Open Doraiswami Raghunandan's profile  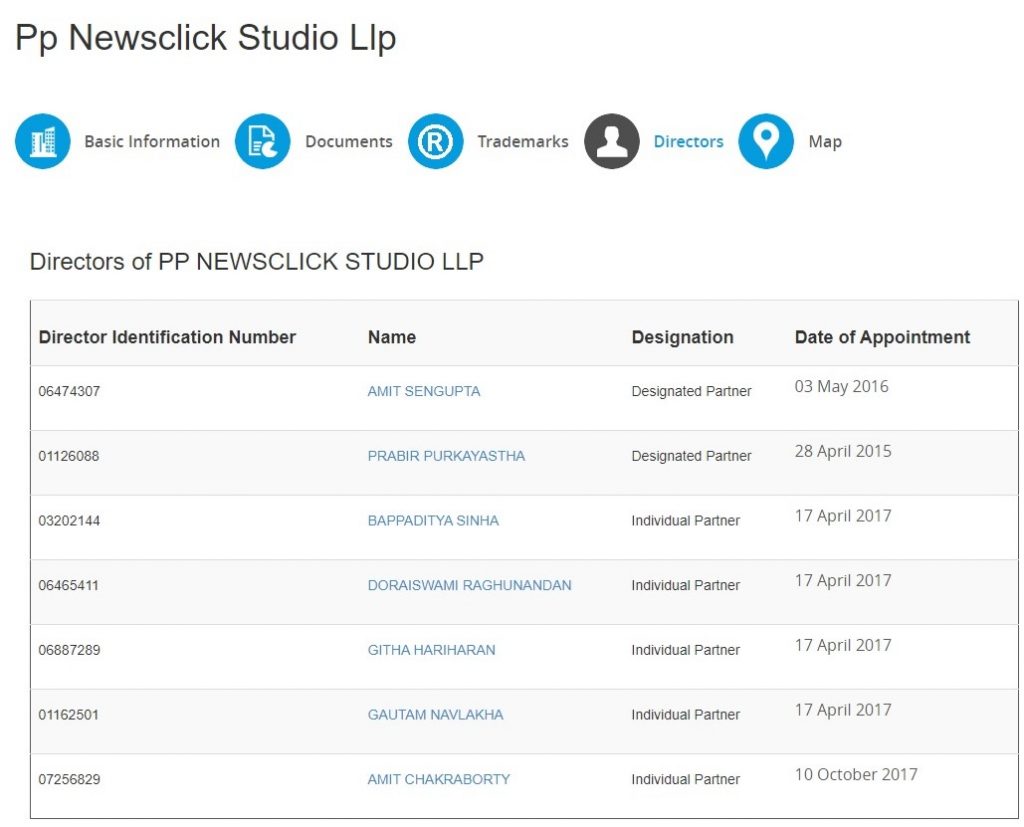469,585
